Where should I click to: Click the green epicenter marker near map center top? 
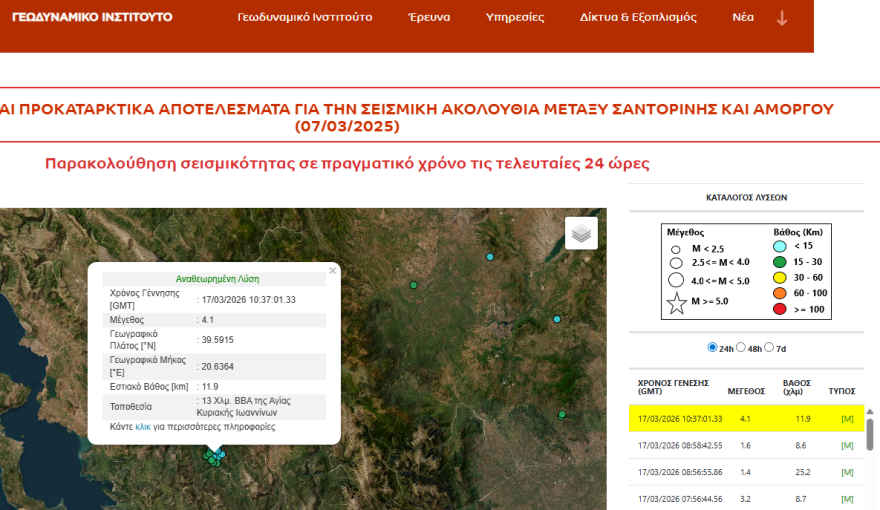414,285
